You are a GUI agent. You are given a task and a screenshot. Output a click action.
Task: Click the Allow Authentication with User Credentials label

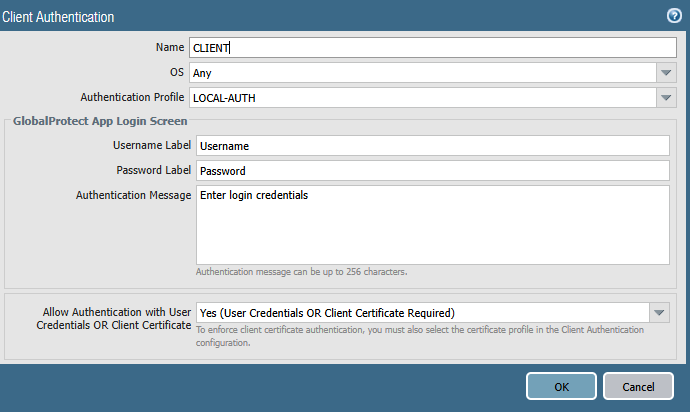(114, 318)
